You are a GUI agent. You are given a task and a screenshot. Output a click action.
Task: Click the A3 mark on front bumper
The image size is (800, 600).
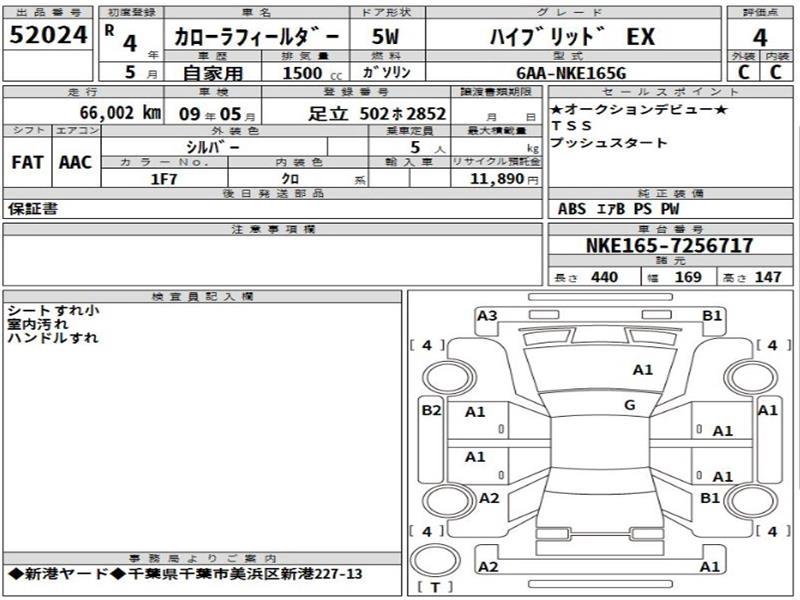tap(487, 316)
